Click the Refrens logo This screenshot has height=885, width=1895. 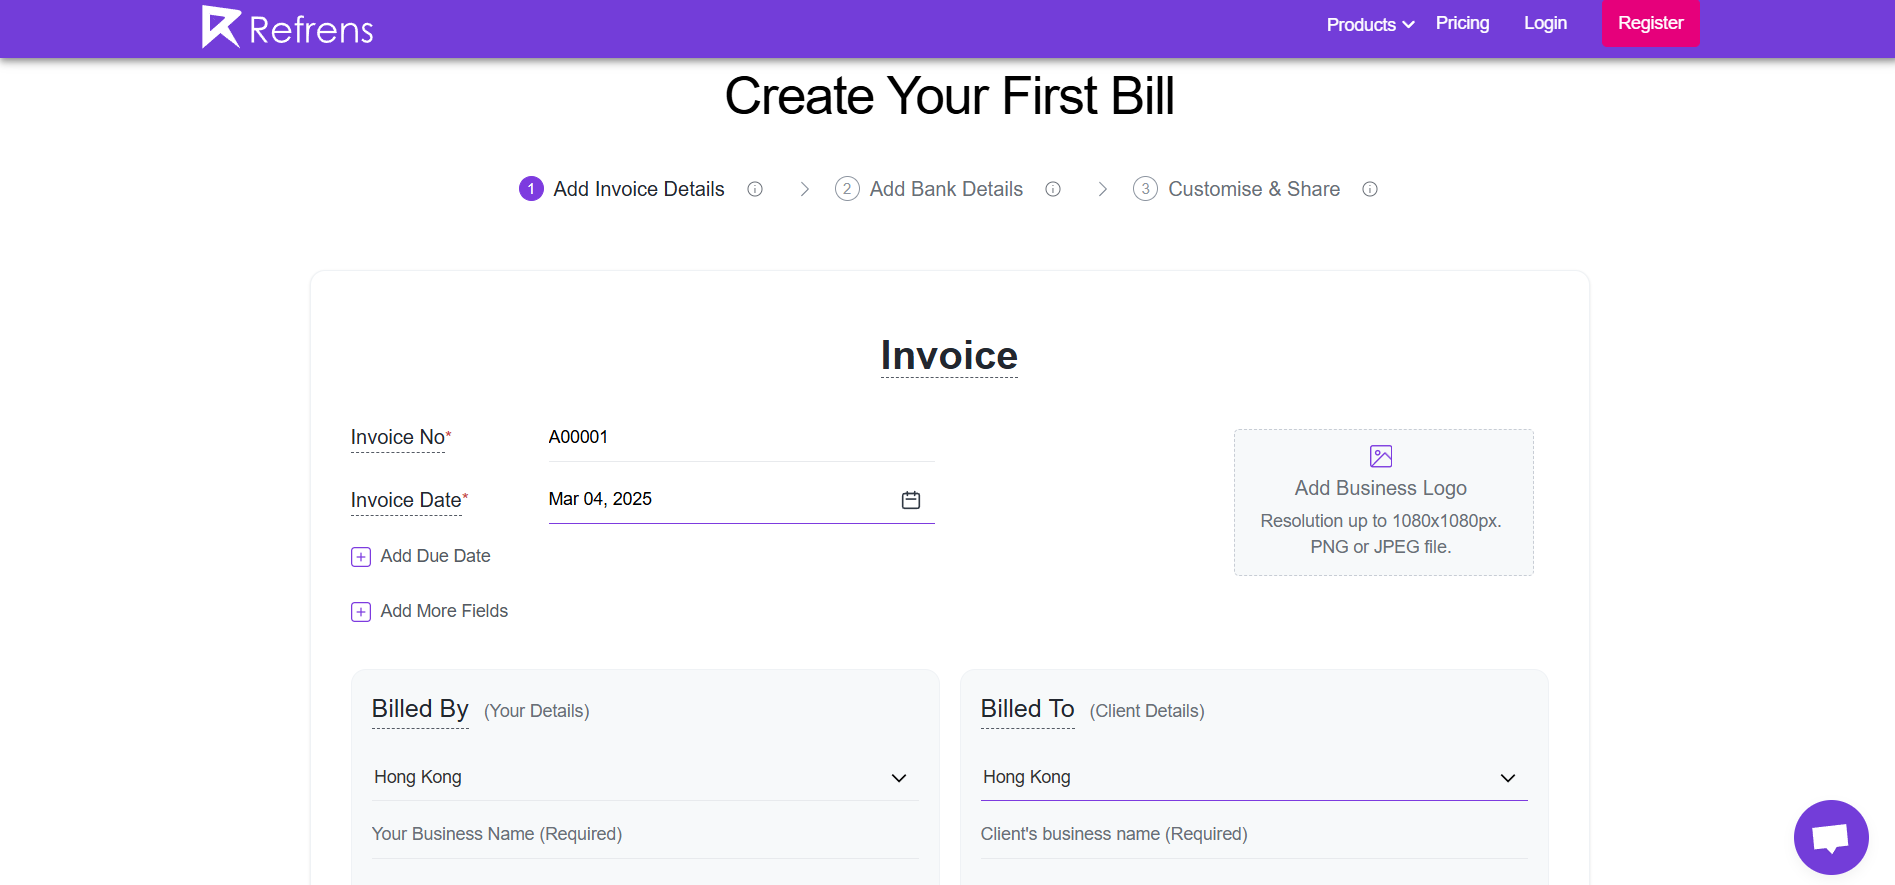pyautogui.click(x=287, y=27)
